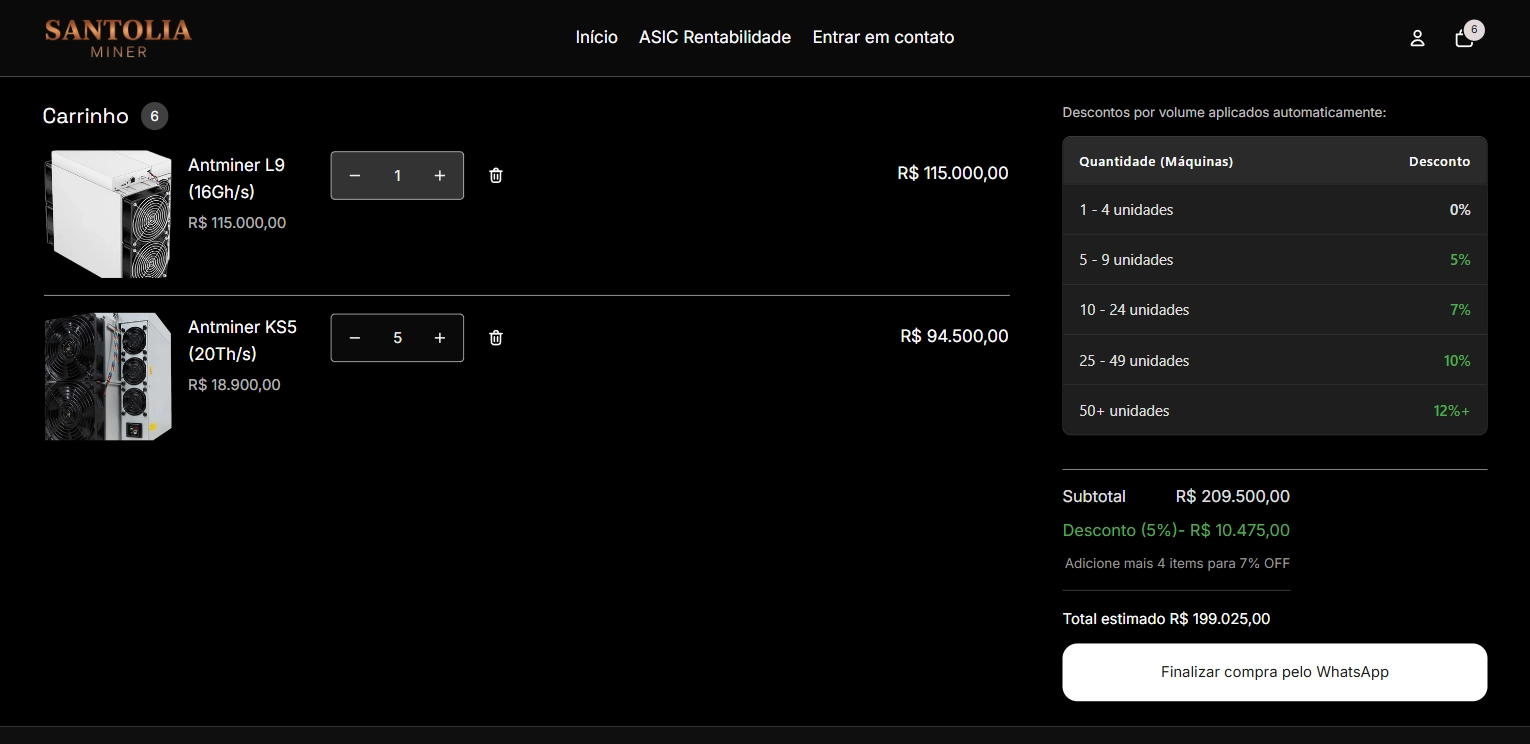
Task: Click the Desconto column header
Action: click(1440, 161)
